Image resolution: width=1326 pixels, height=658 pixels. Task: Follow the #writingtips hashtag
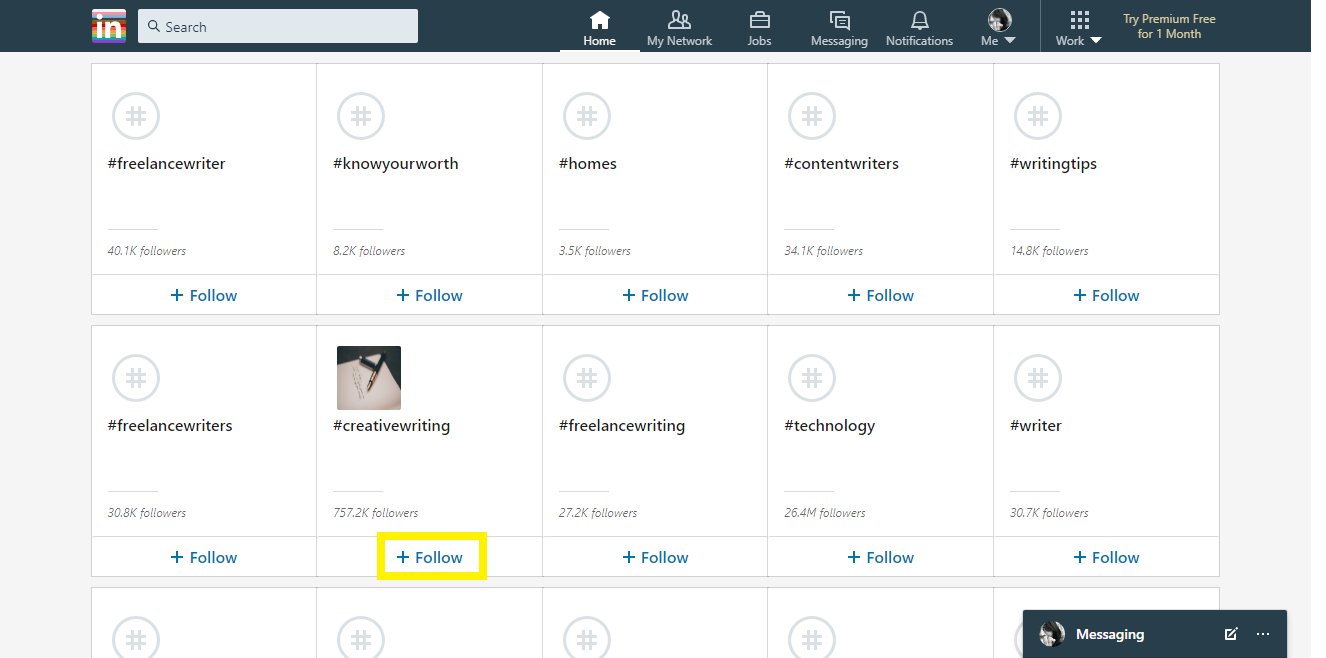pos(1106,295)
